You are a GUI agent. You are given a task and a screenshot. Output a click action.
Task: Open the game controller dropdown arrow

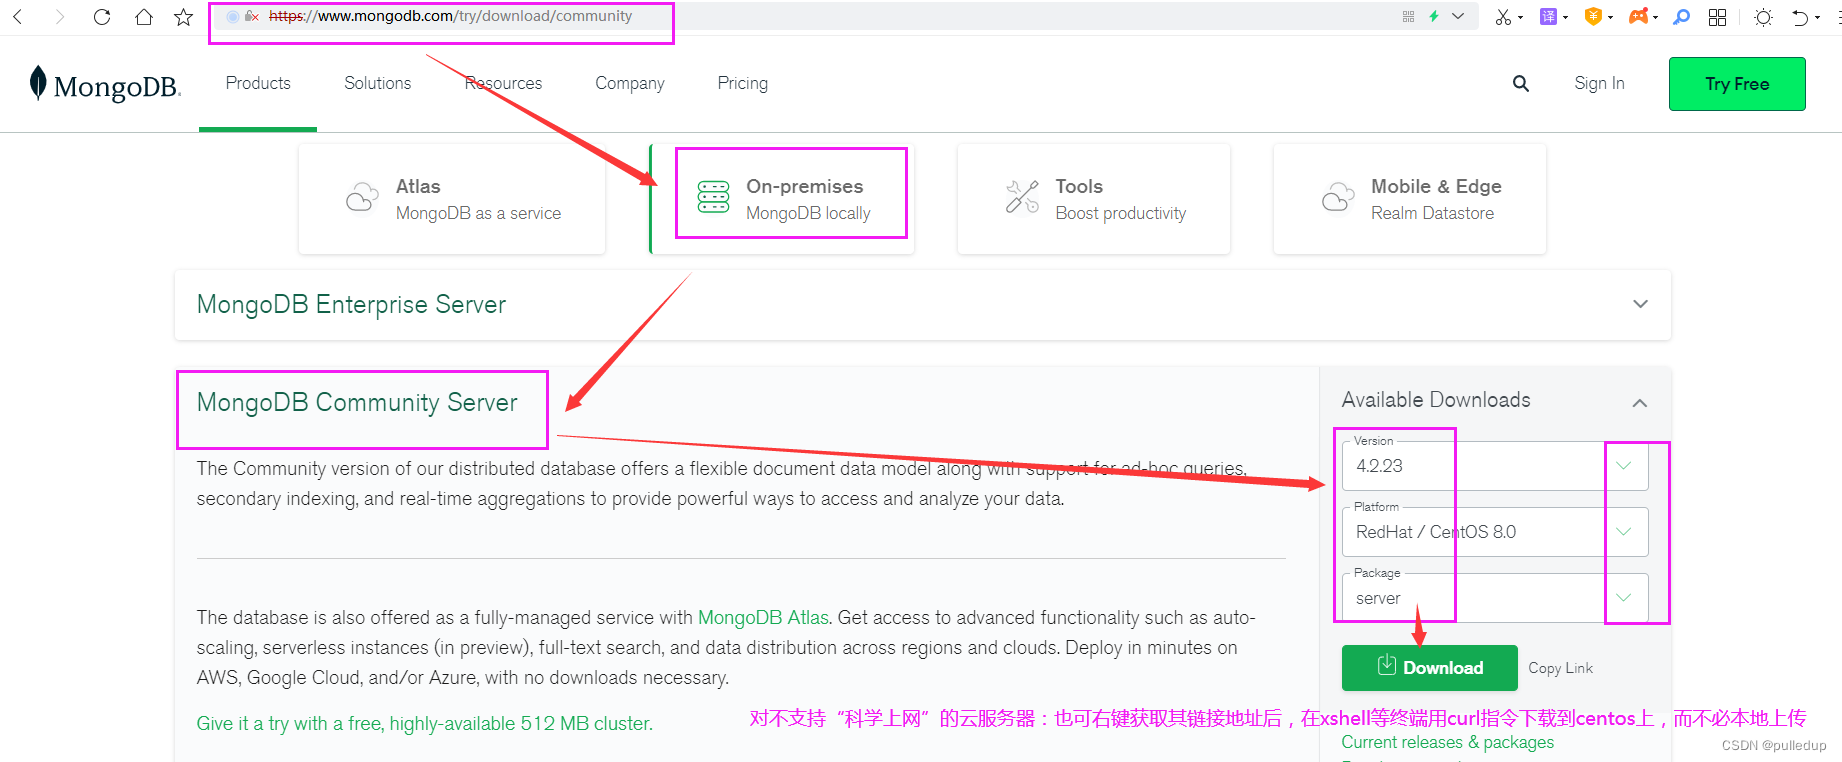[1655, 18]
